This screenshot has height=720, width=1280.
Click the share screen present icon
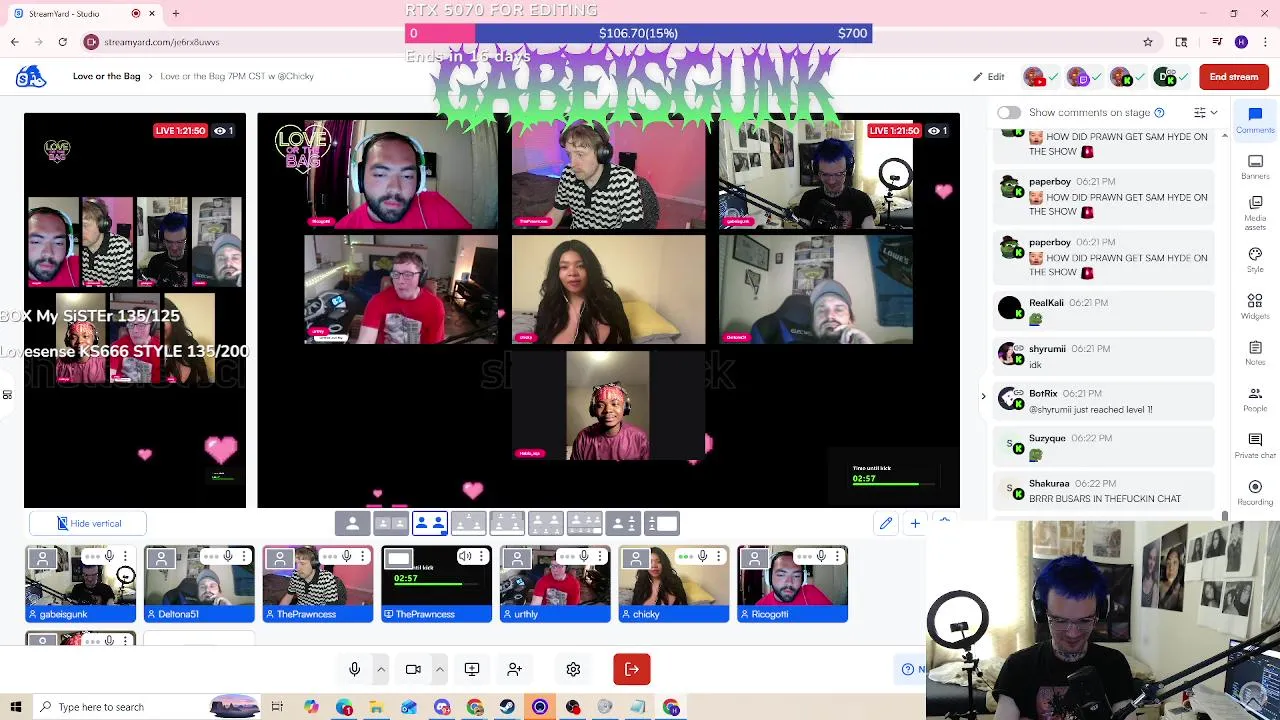coord(472,669)
